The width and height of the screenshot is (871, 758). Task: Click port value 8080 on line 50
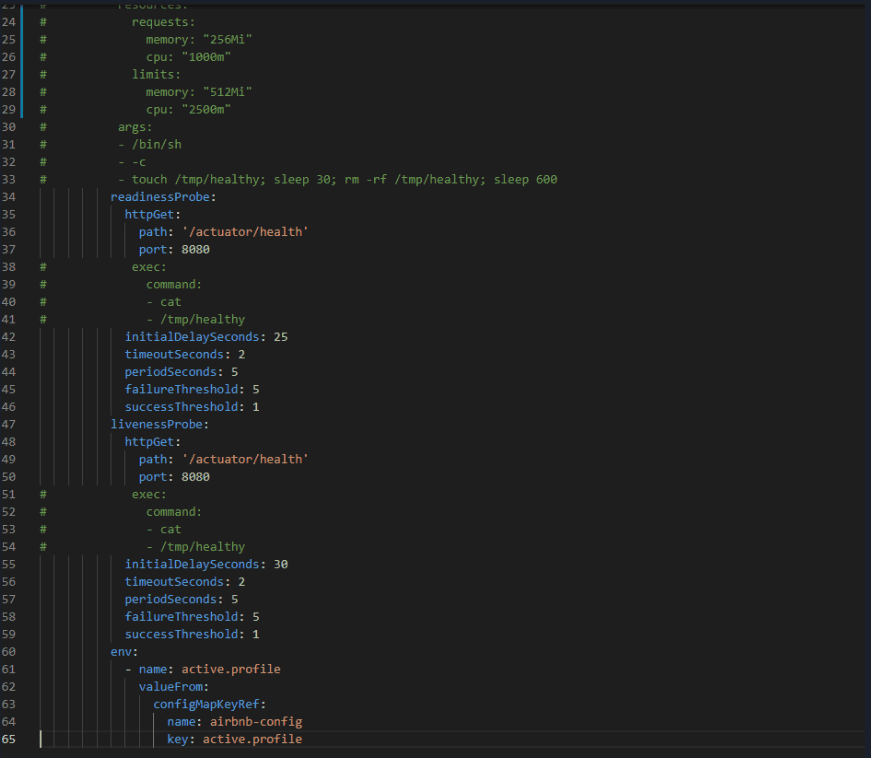coord(196,476)
